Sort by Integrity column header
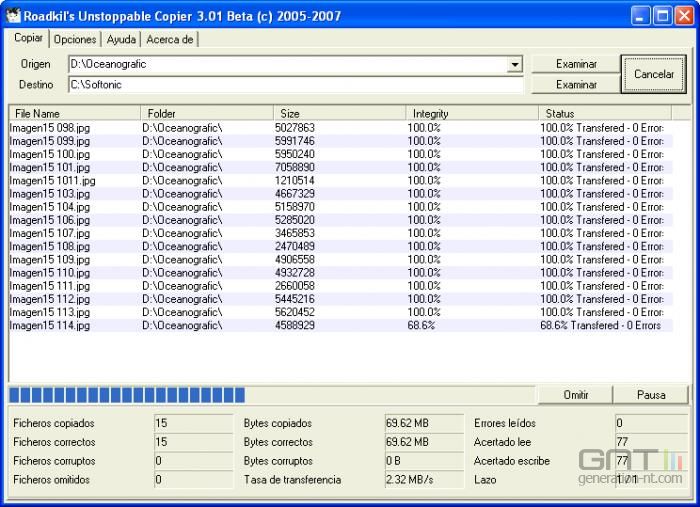The image size is (700, 507). click(x=472, y=113)
